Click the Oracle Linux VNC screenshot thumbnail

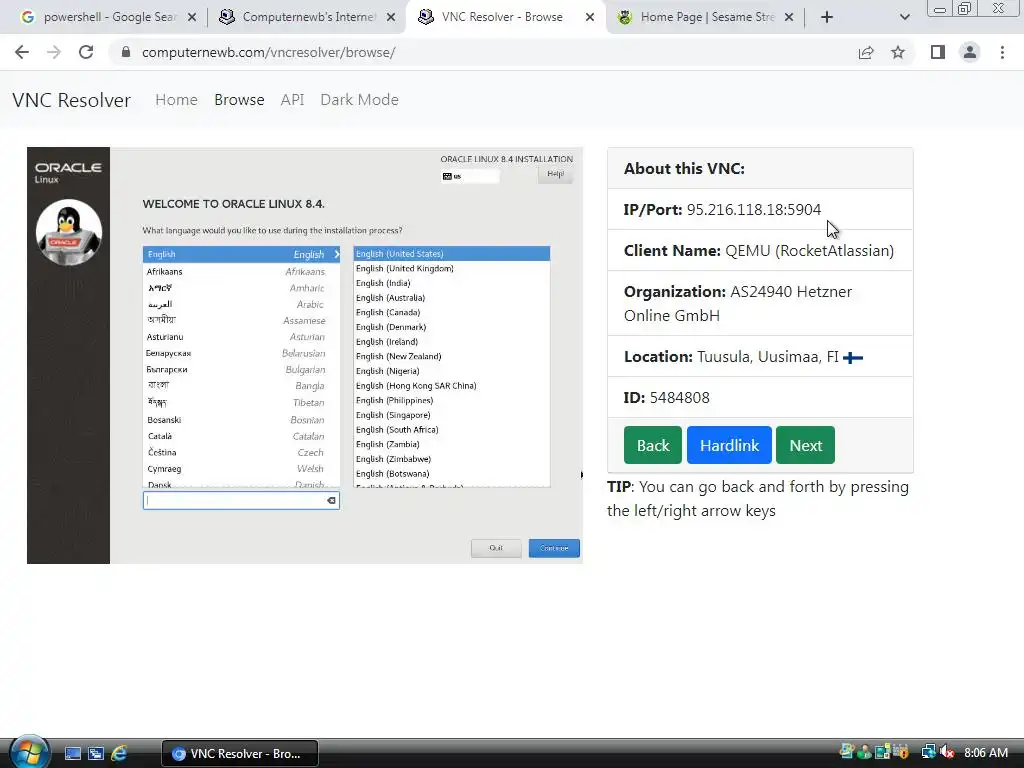[305, 355]
